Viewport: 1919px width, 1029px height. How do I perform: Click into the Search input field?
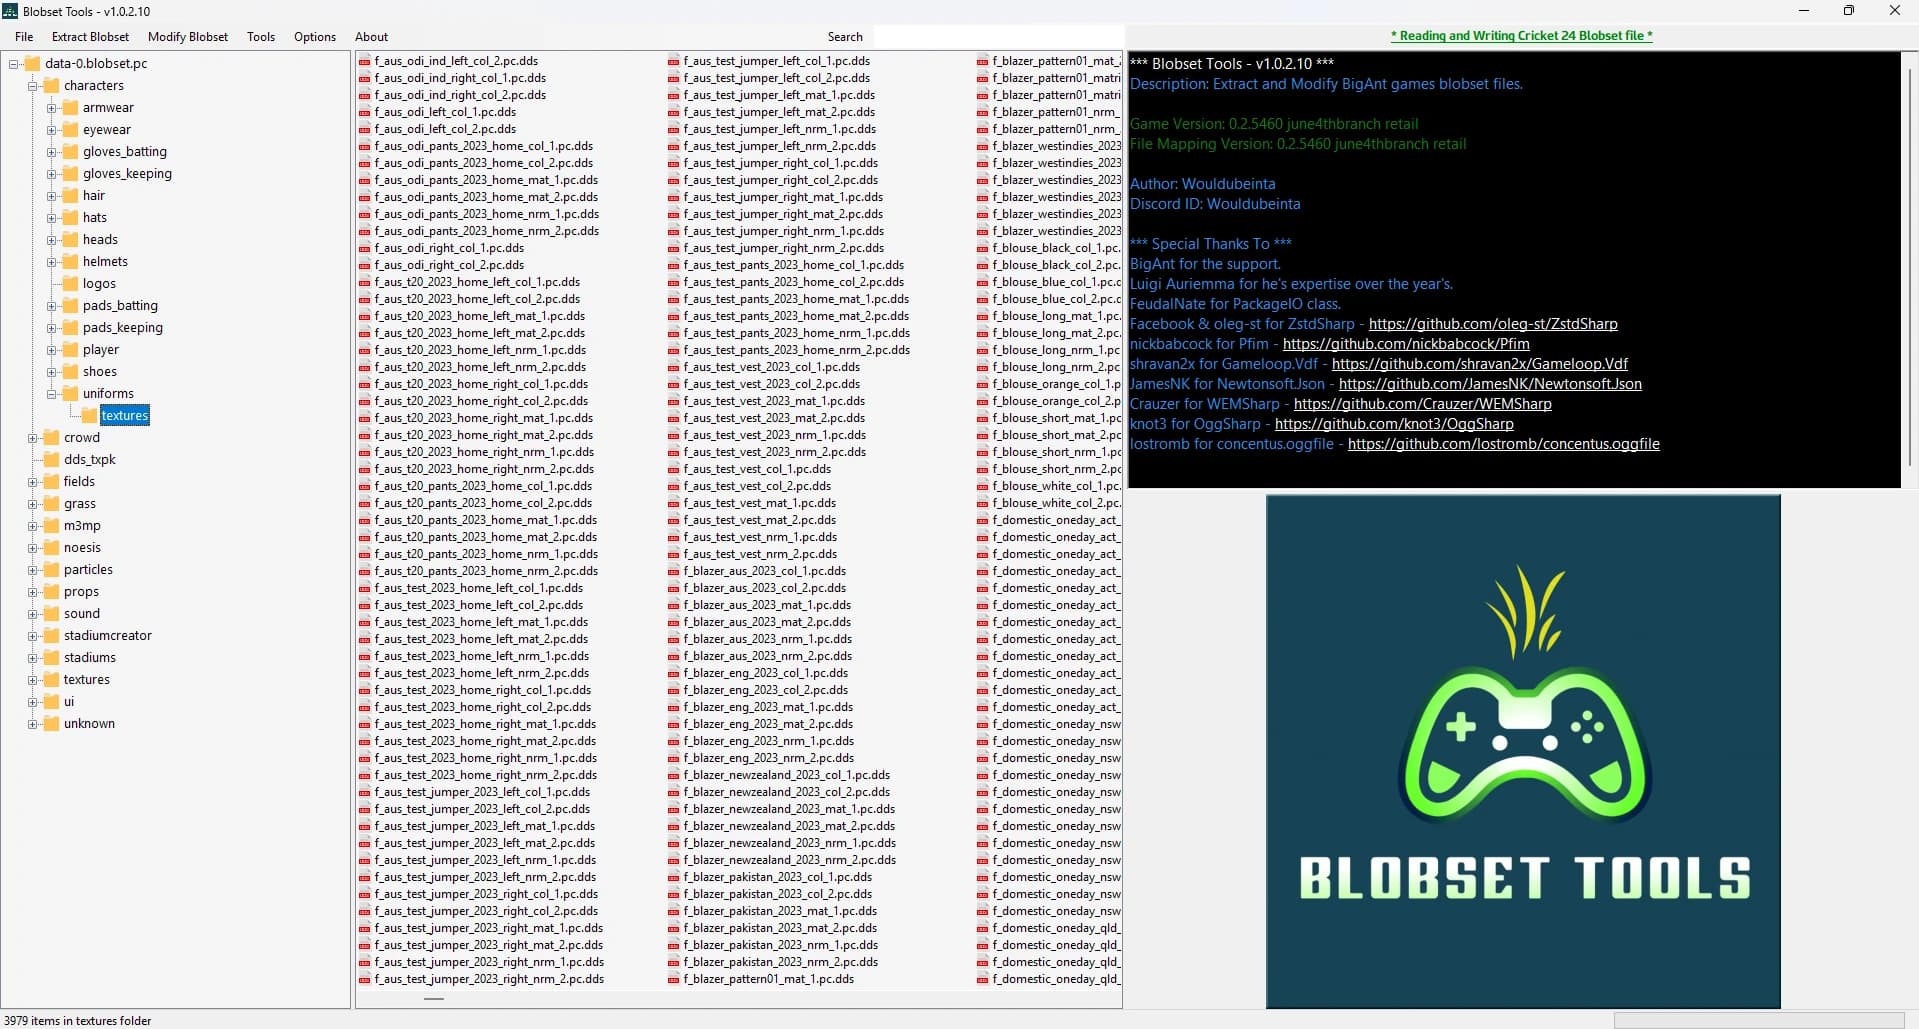coord(998,37)
